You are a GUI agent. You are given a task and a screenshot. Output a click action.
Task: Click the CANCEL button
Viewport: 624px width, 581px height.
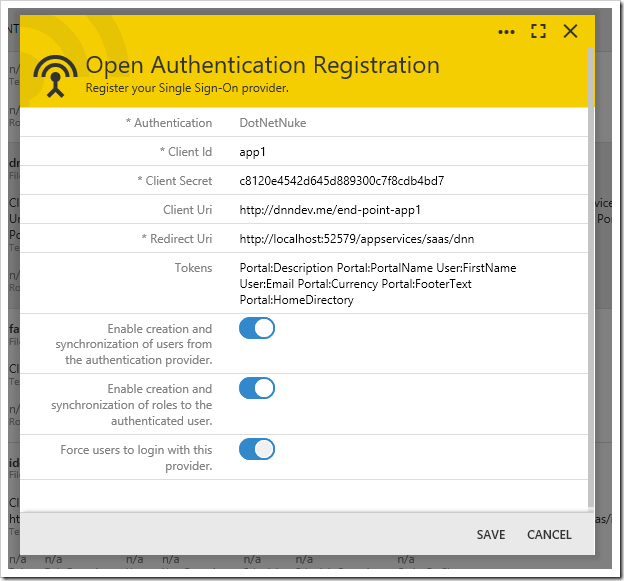coord(549,534)
